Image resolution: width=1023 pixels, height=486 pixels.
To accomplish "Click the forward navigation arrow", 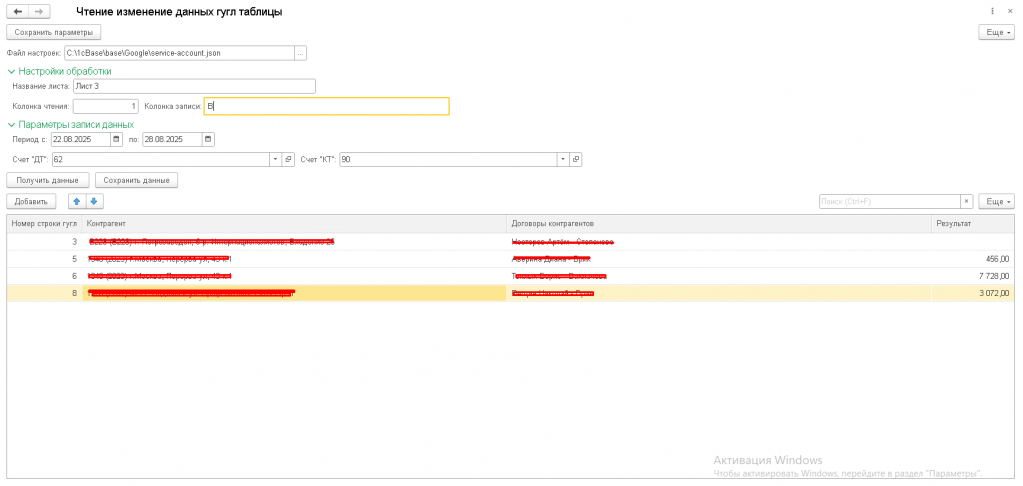I will point(38,11).
